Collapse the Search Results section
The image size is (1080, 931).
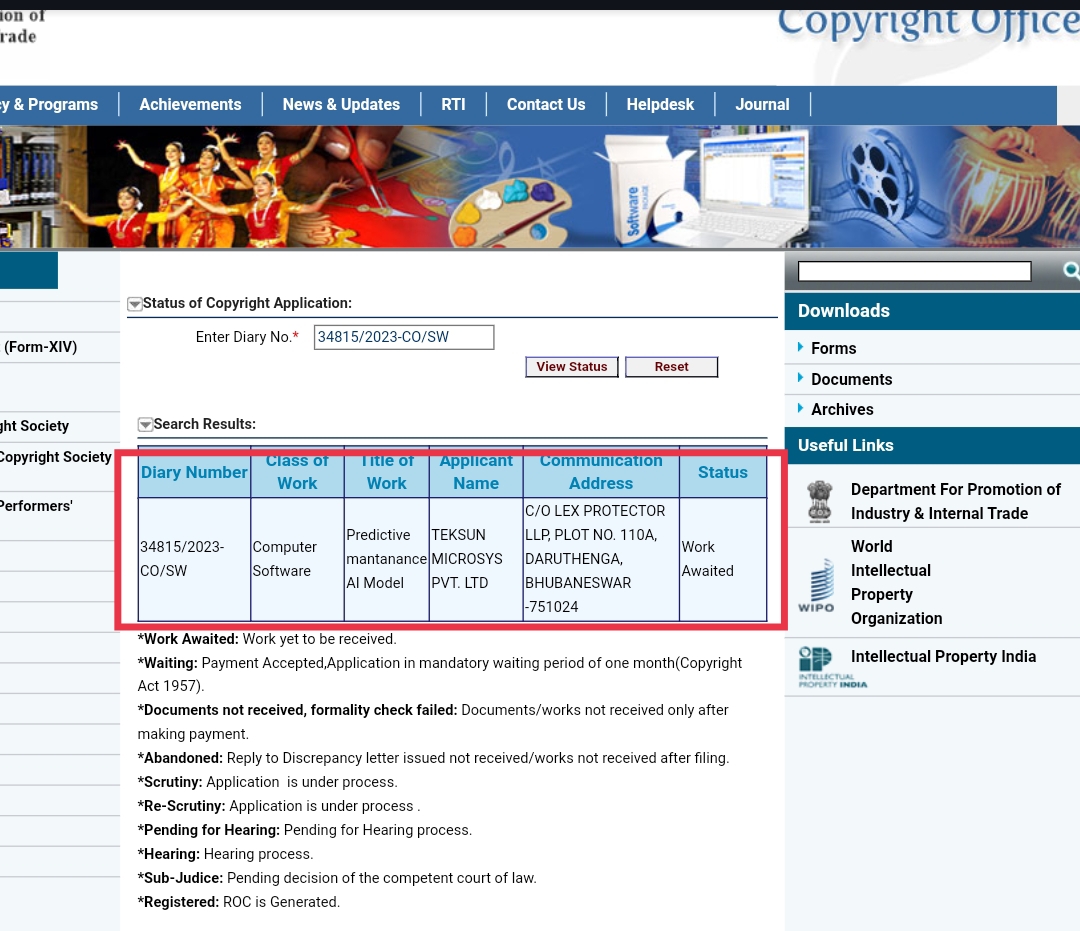tap(145, 425)
